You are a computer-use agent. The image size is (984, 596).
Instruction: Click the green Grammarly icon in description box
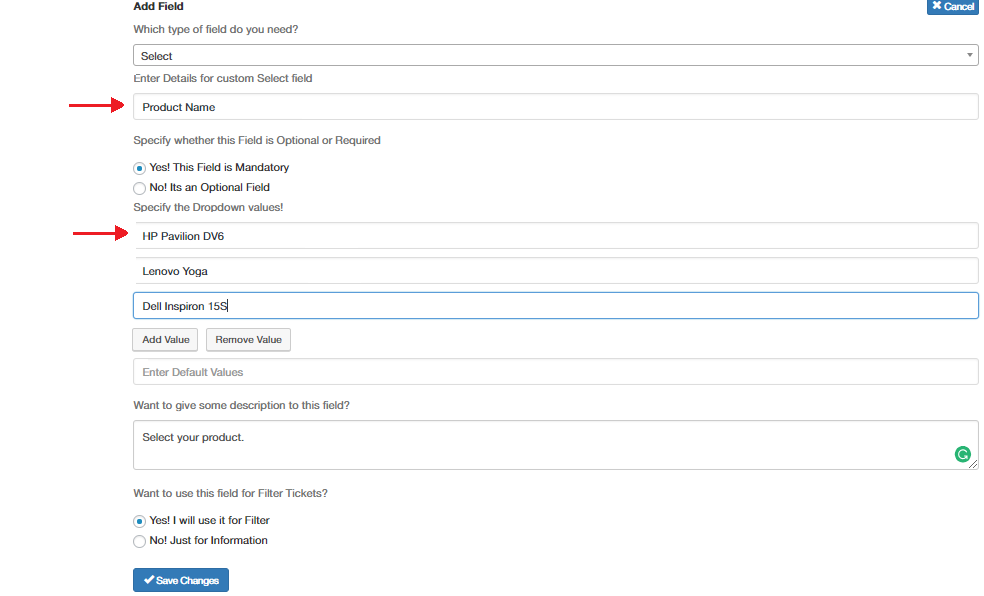click(x=962, y=454)
